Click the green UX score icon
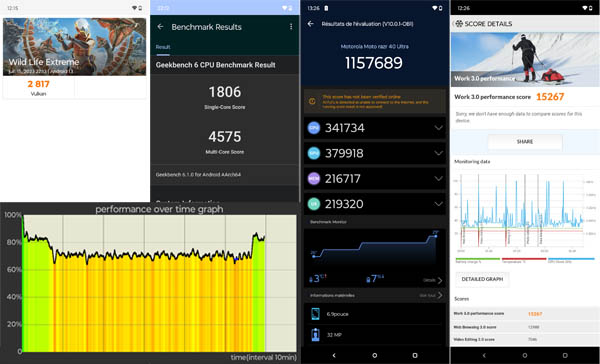This screenshot has width=600, height=364. pyautogui.click(x=314, y=204)
